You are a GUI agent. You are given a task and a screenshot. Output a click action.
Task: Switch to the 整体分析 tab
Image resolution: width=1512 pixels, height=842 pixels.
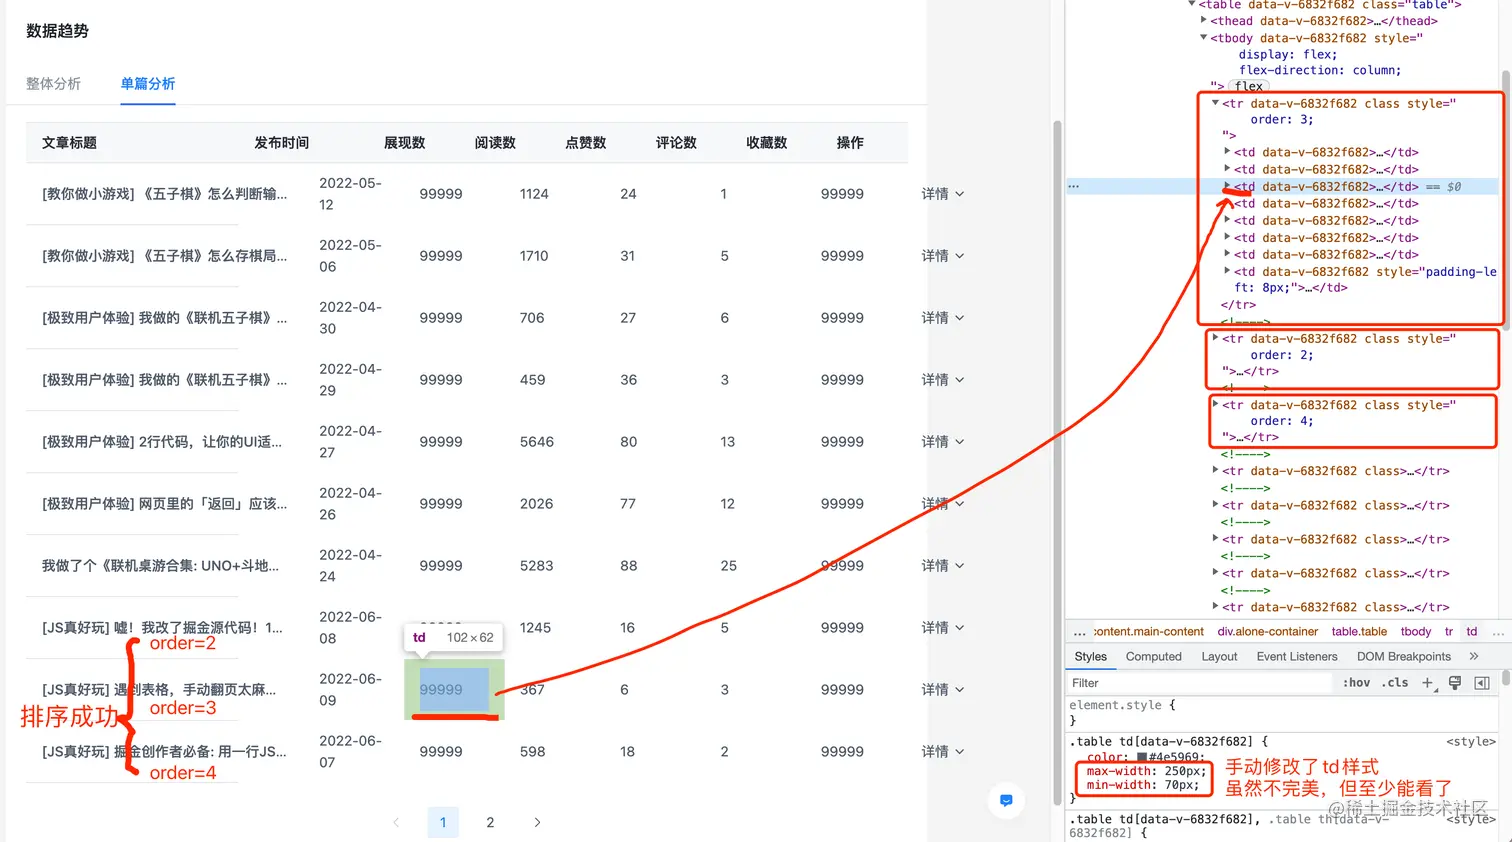[53, 84]
